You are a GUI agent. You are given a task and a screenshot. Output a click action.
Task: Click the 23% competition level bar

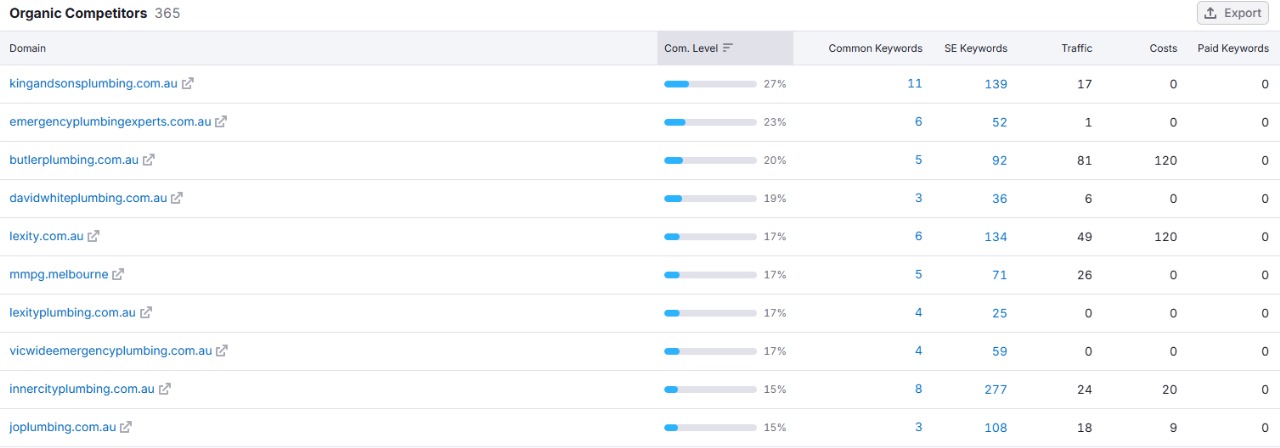[x=710, y=122]
